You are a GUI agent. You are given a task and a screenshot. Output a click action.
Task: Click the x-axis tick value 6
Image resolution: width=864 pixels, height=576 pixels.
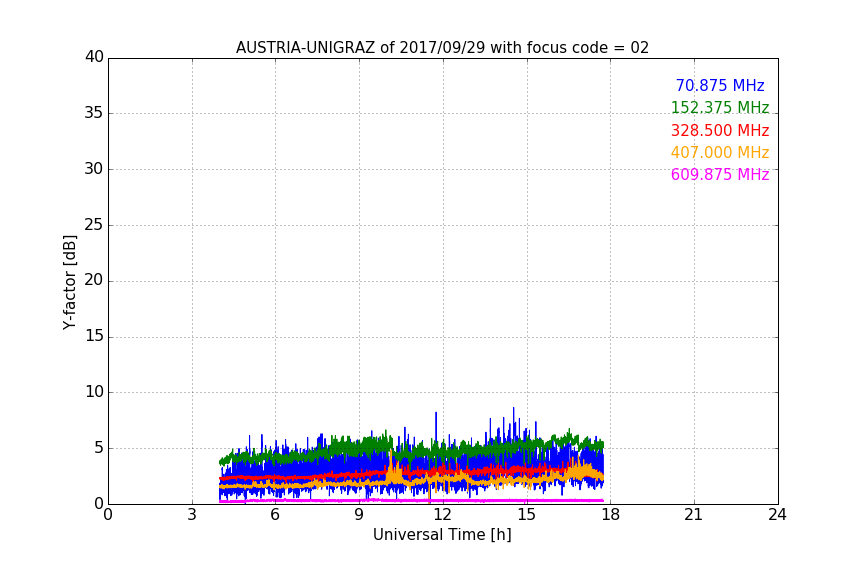[275, 515]
